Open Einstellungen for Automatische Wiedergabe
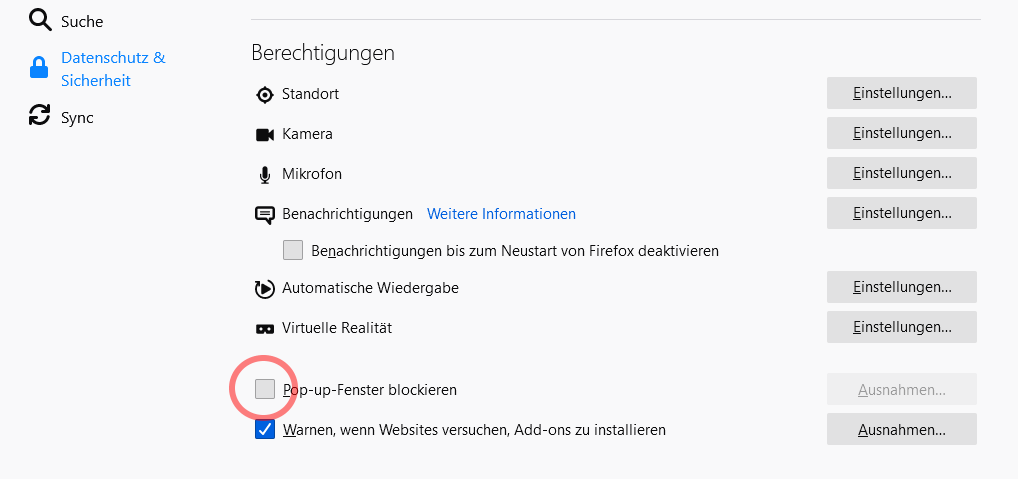The width and height of the screenshot is (1018, 479). (x=902, y=287)
